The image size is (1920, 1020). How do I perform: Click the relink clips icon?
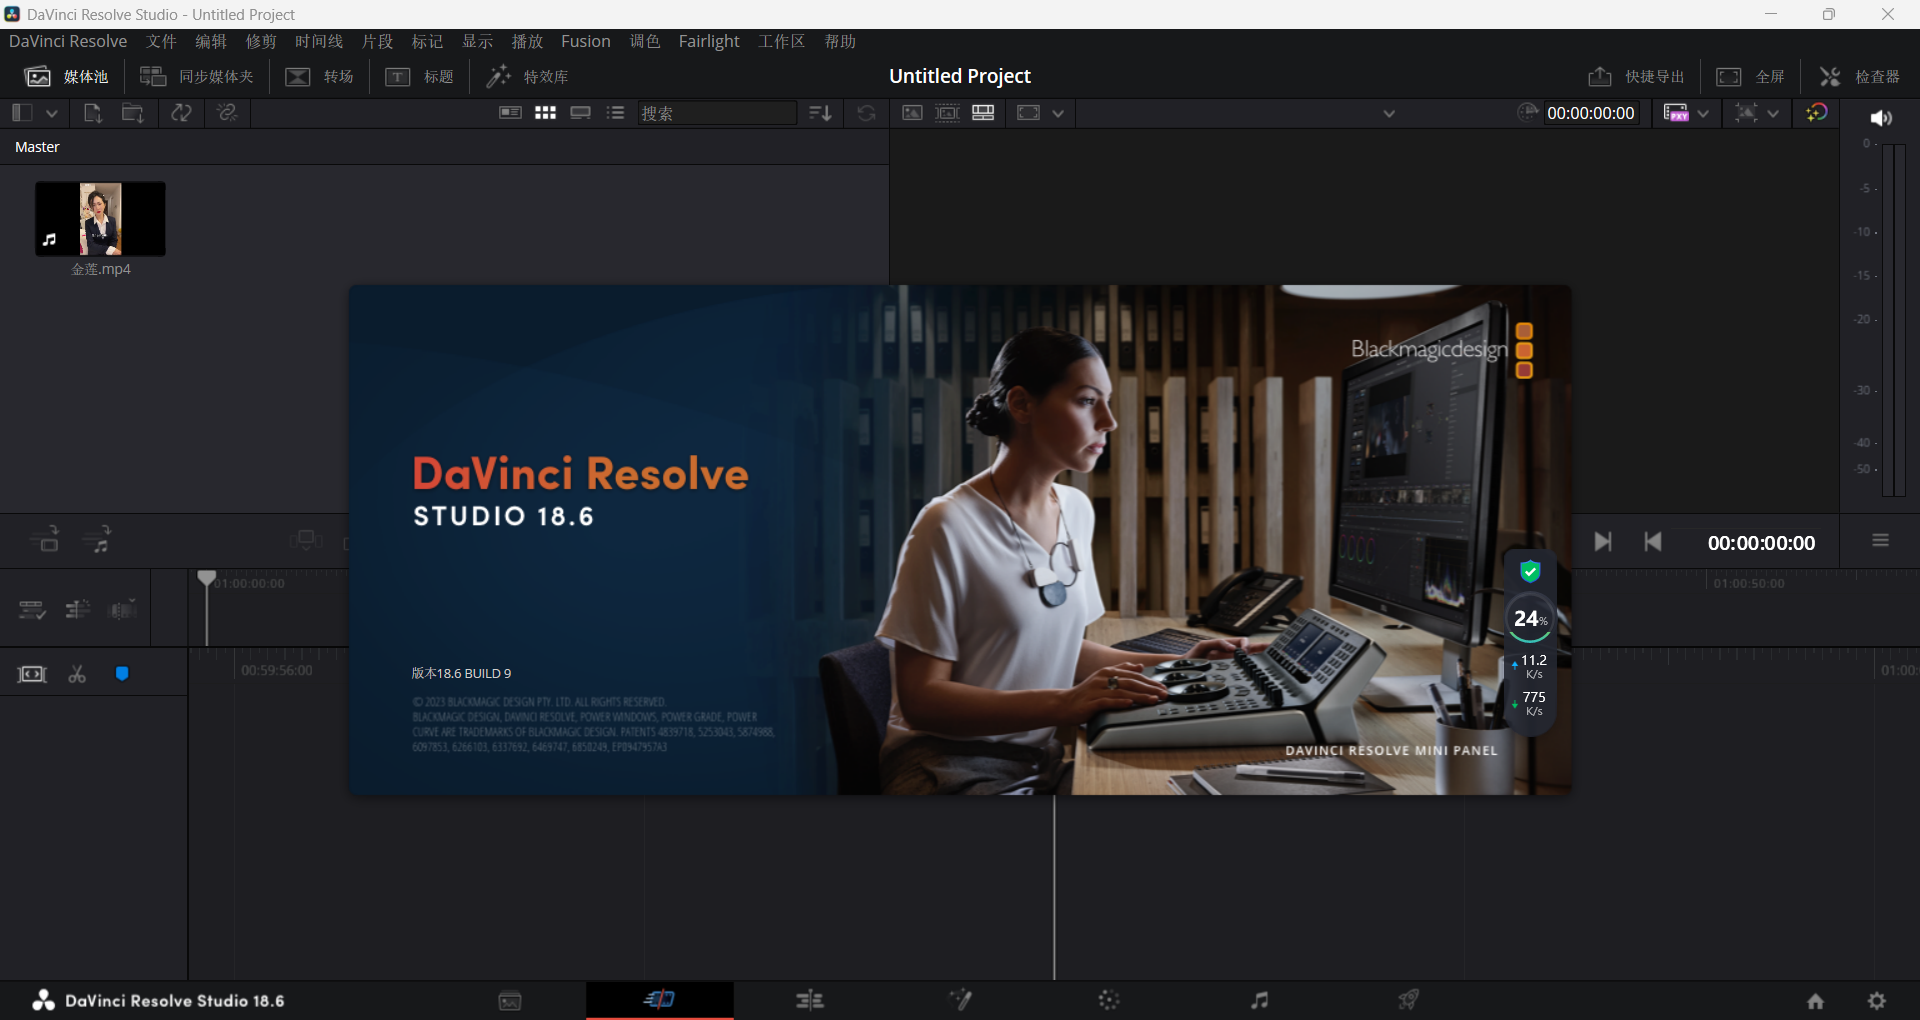228,113
